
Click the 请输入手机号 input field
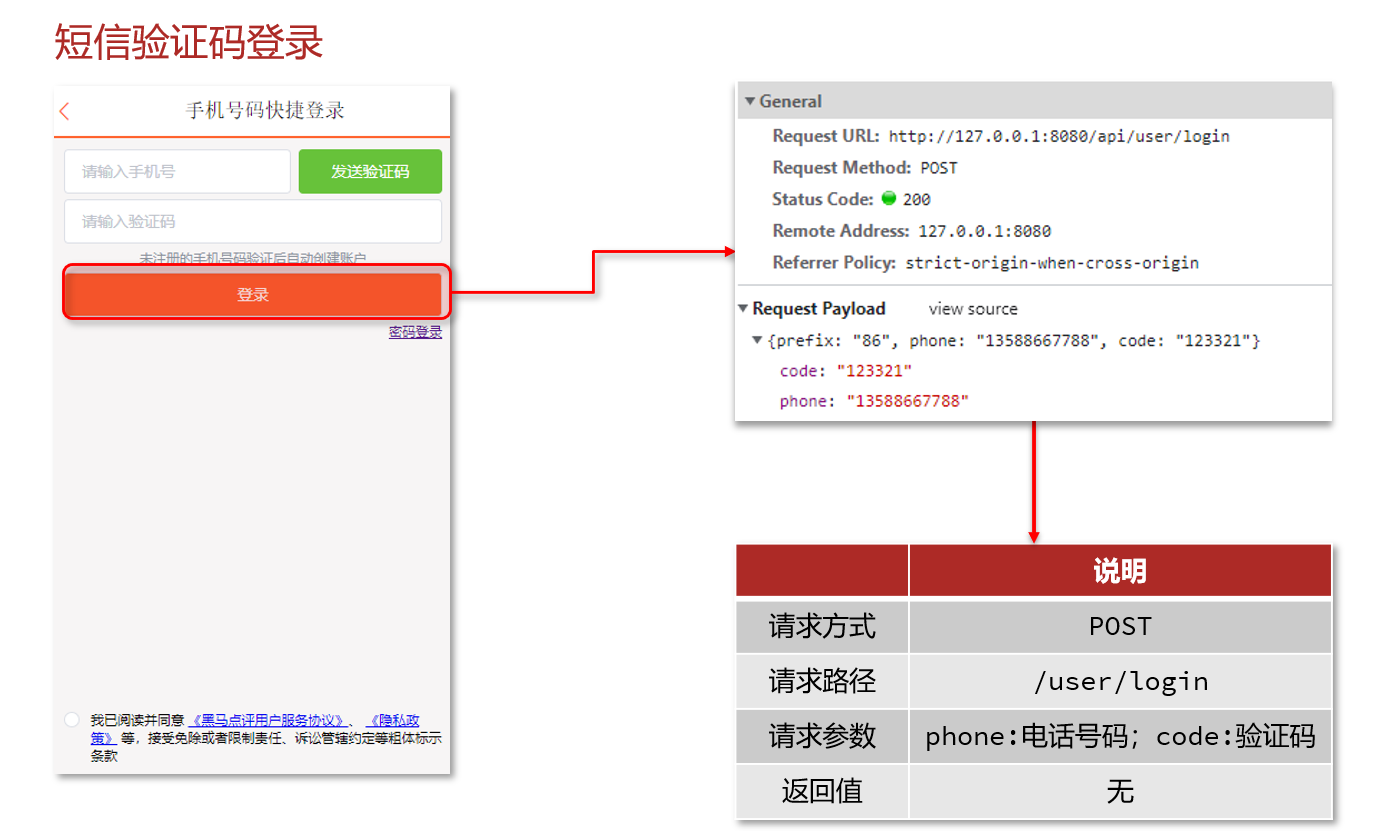[177, 171]
